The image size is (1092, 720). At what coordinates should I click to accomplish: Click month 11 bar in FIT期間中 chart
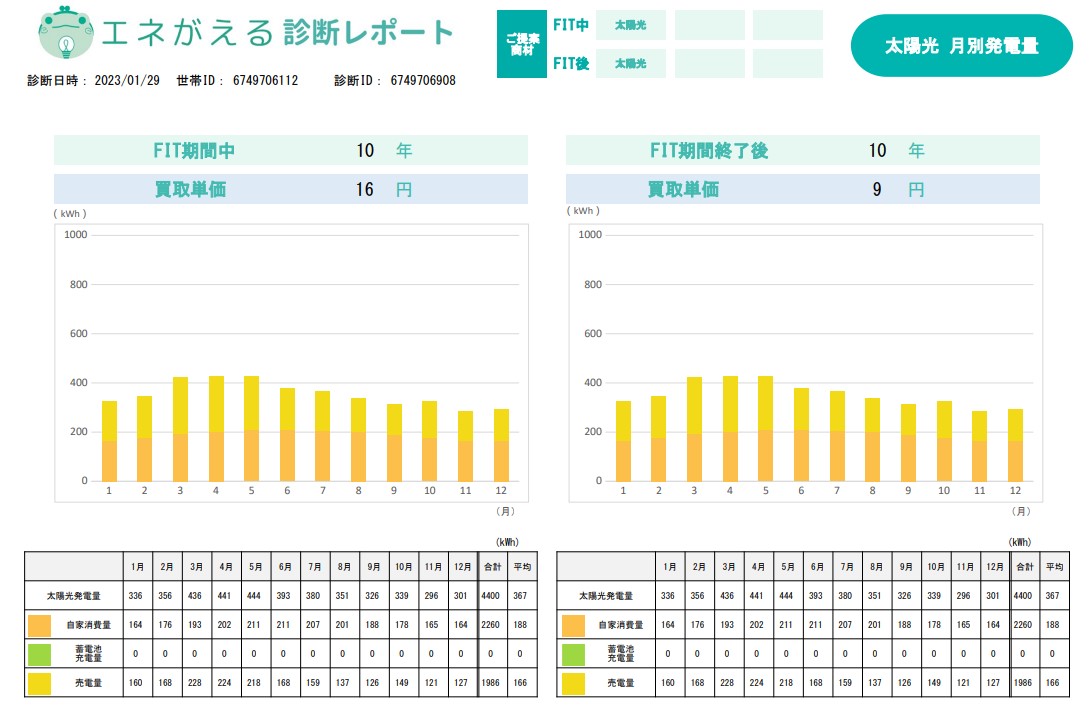pyautogui.click(x=465, y=446)
